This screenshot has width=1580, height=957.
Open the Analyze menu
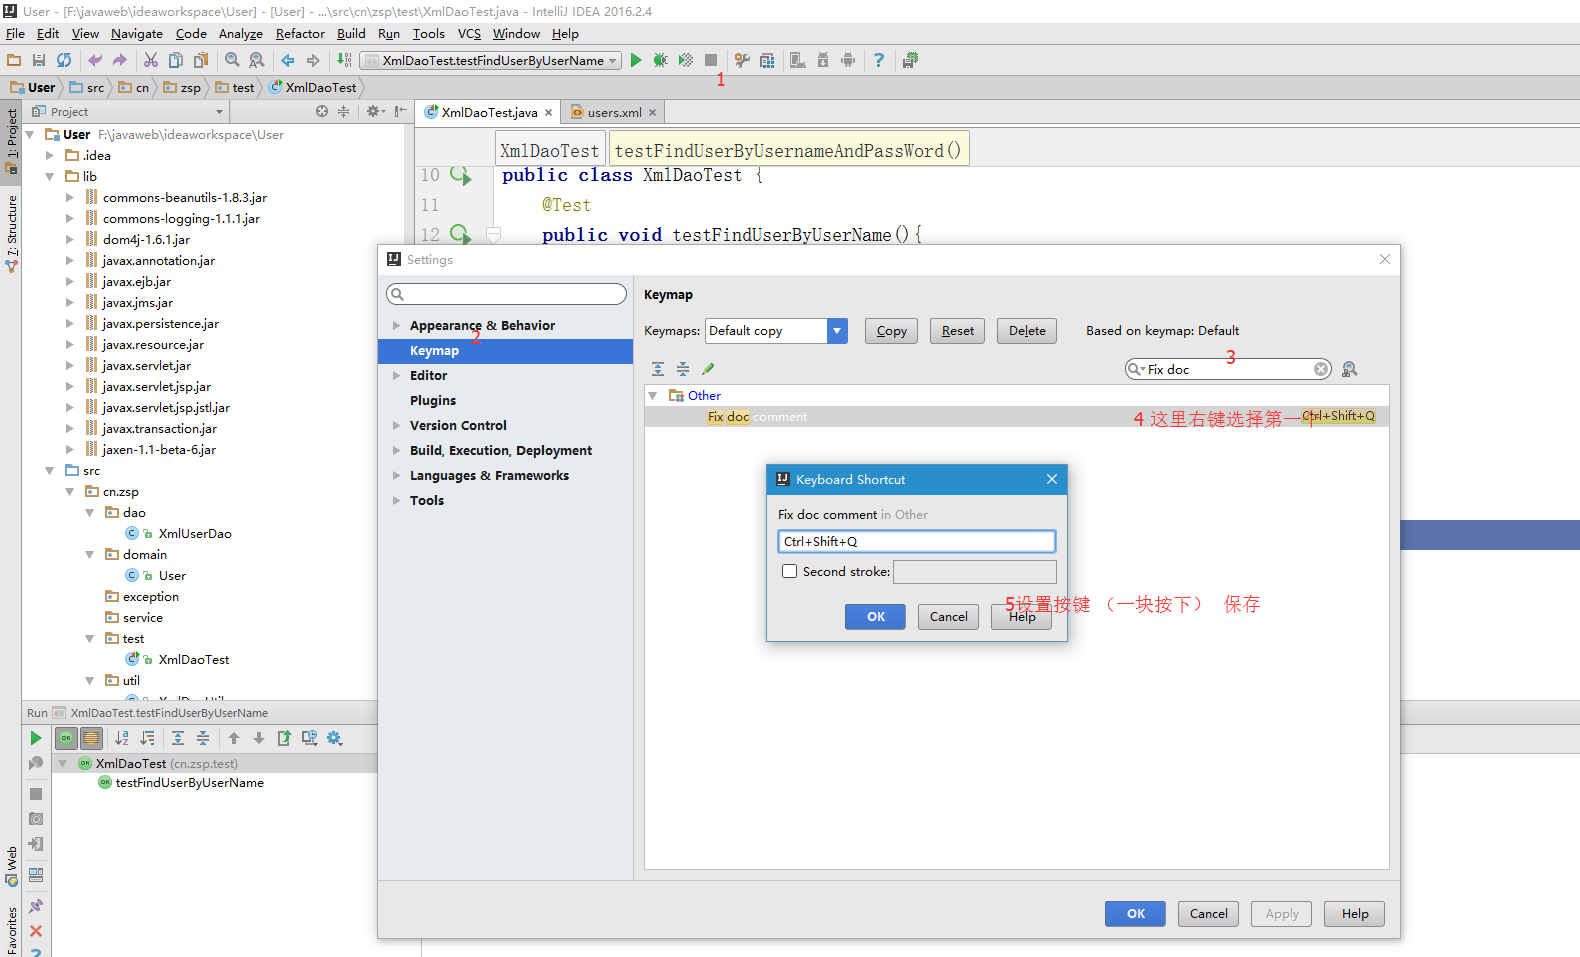[x=241, y=33]
